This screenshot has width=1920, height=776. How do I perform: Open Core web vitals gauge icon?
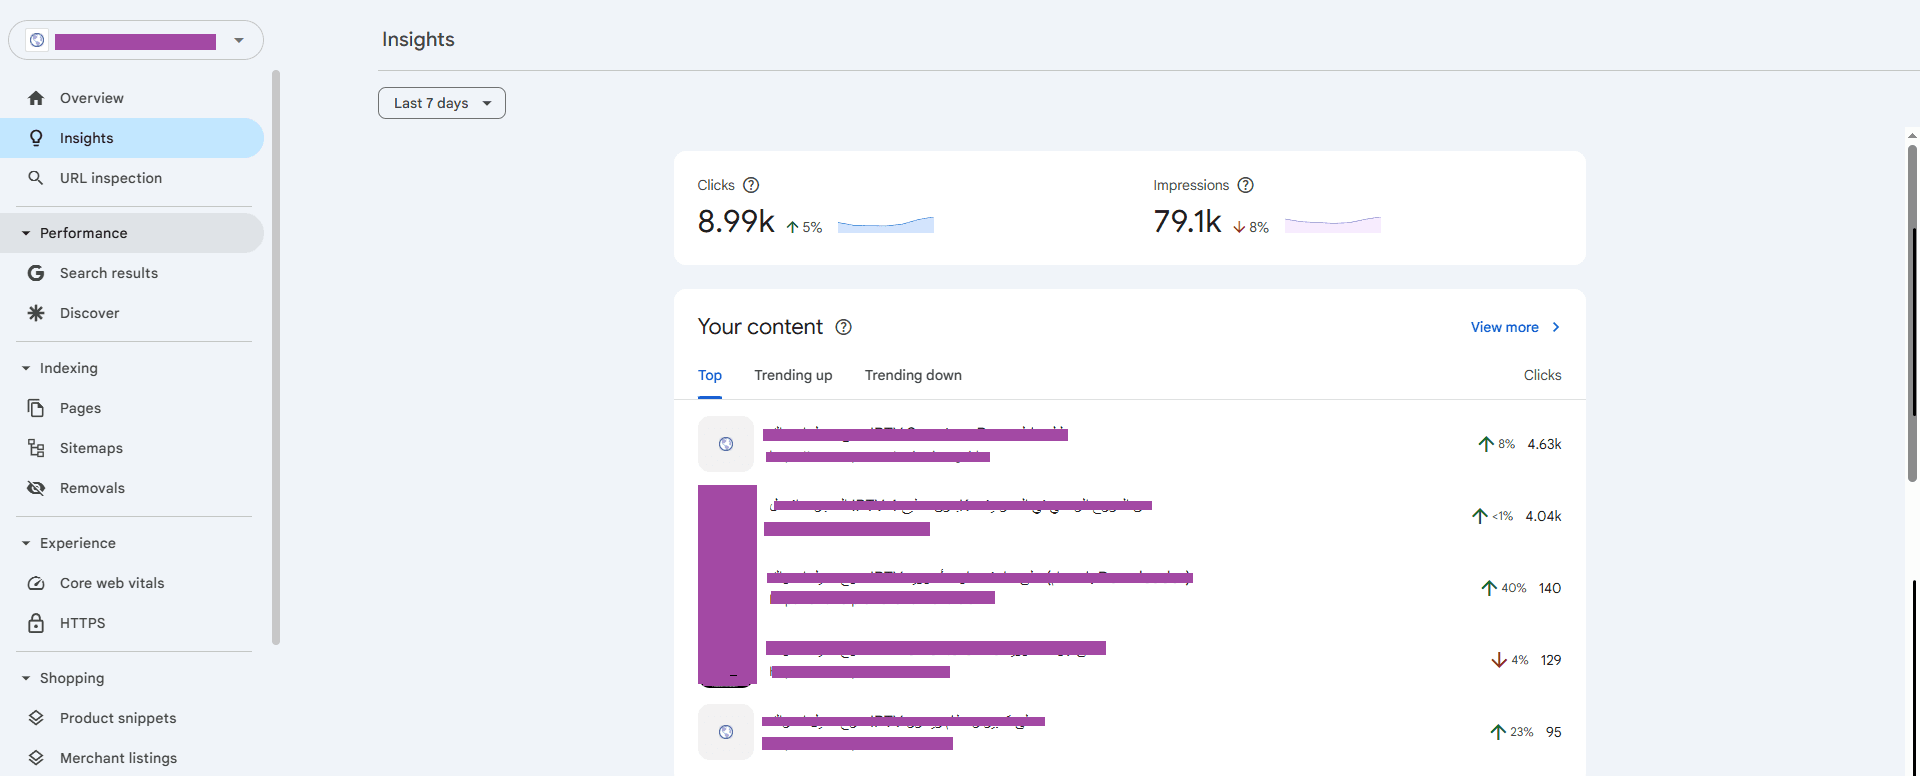[36, 583]
